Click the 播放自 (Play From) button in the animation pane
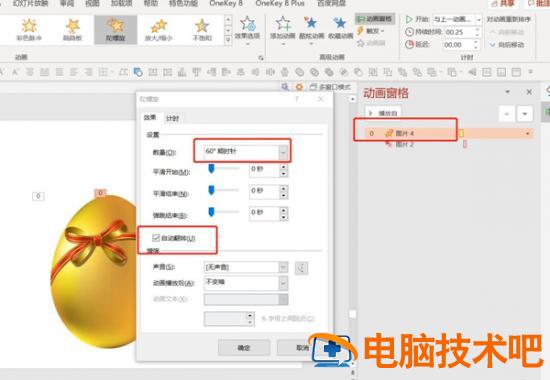 tap(383, 113)
